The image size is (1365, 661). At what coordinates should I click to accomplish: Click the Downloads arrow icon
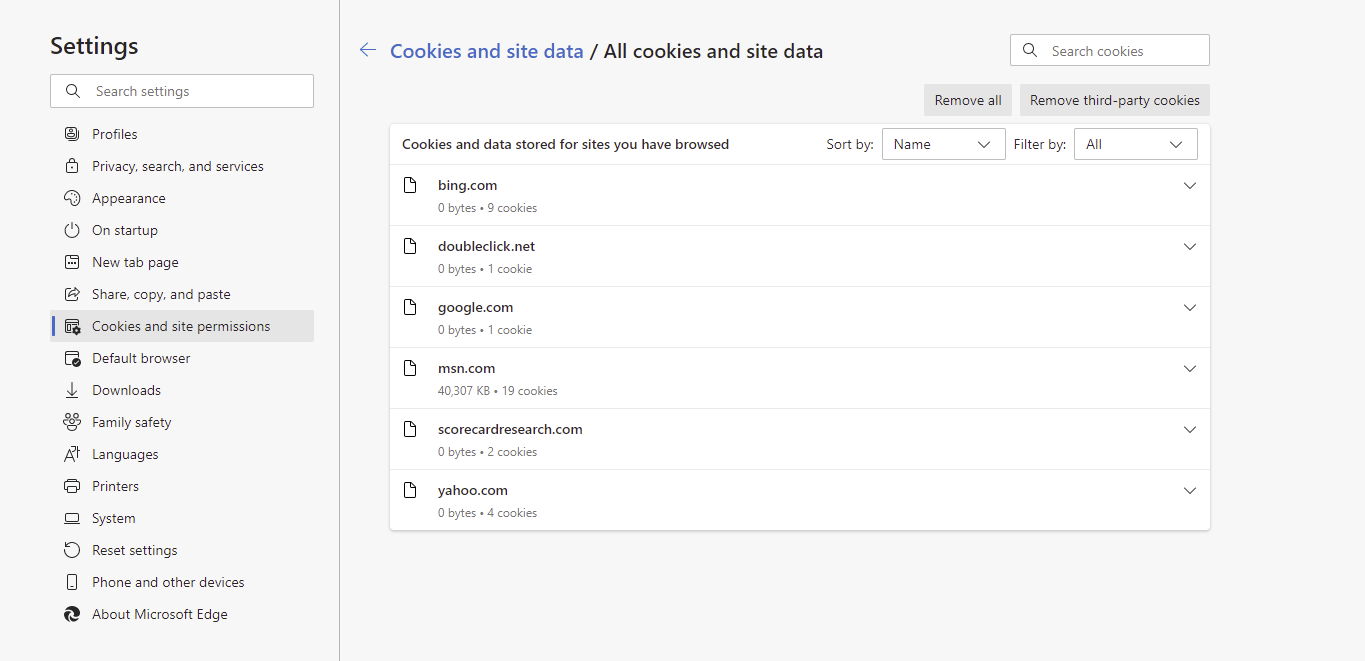(x=72, y=390)
